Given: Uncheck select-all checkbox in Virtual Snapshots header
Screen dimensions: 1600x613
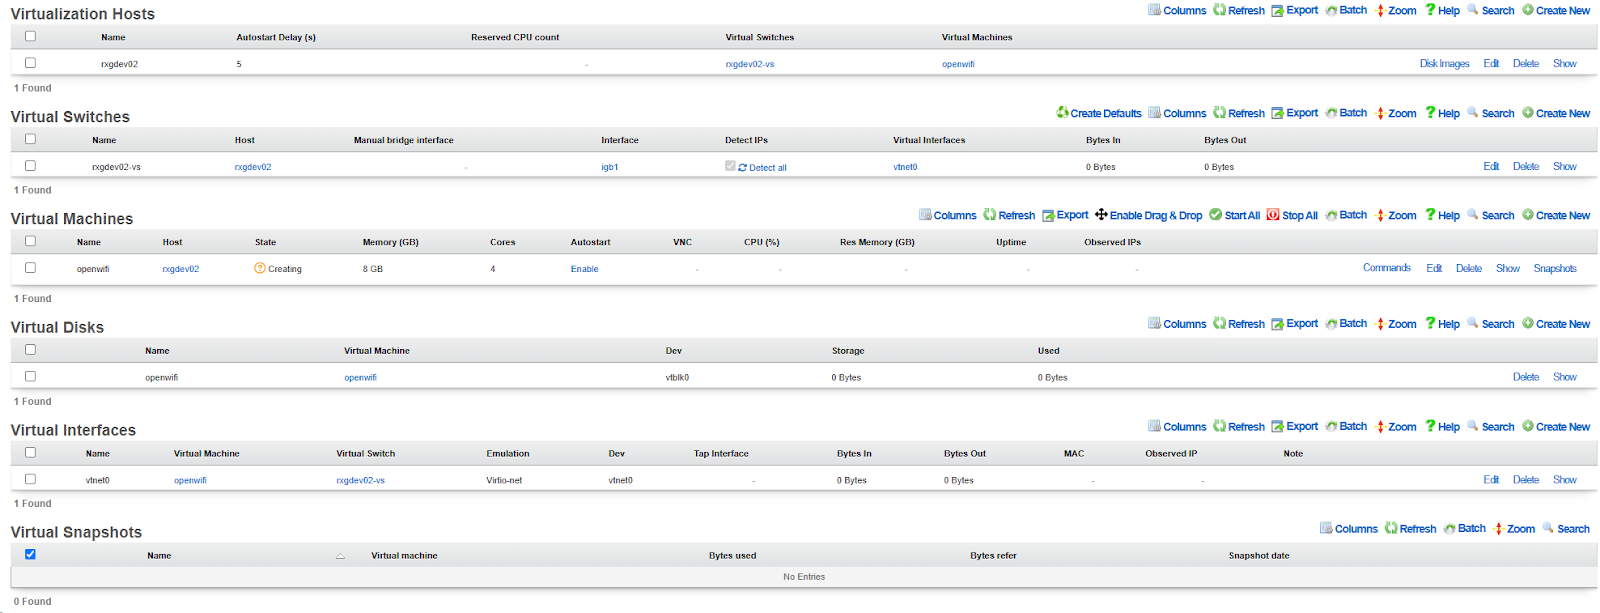Looking at the screenshot, I should tap(30, 554).
